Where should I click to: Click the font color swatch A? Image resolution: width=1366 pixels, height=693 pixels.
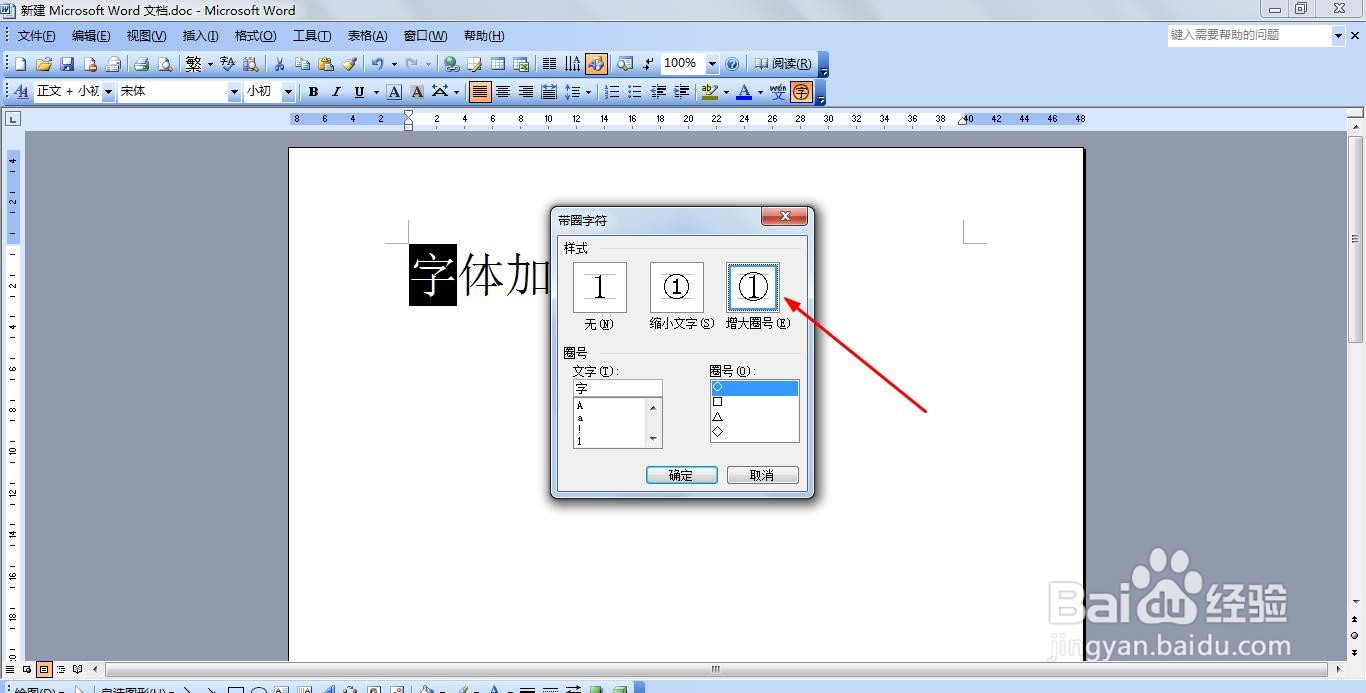pos(744,91)
